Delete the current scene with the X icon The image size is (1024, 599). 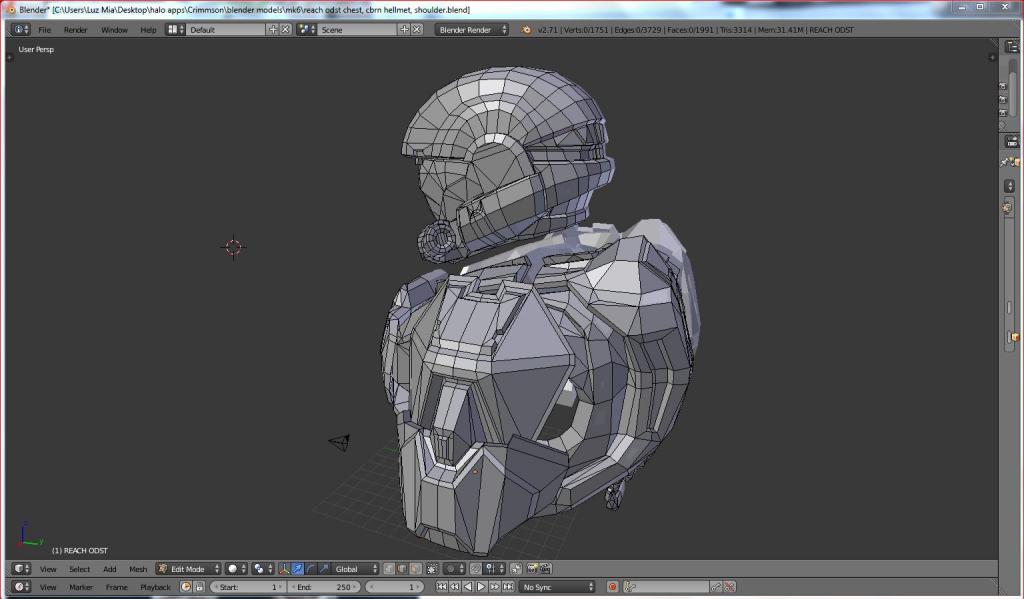(417, 29)
